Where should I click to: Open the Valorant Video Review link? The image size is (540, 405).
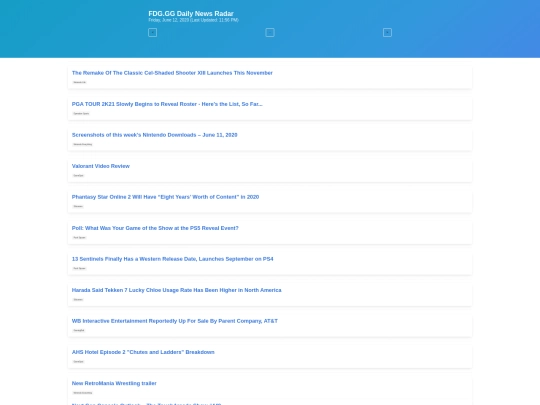point(101,166)
